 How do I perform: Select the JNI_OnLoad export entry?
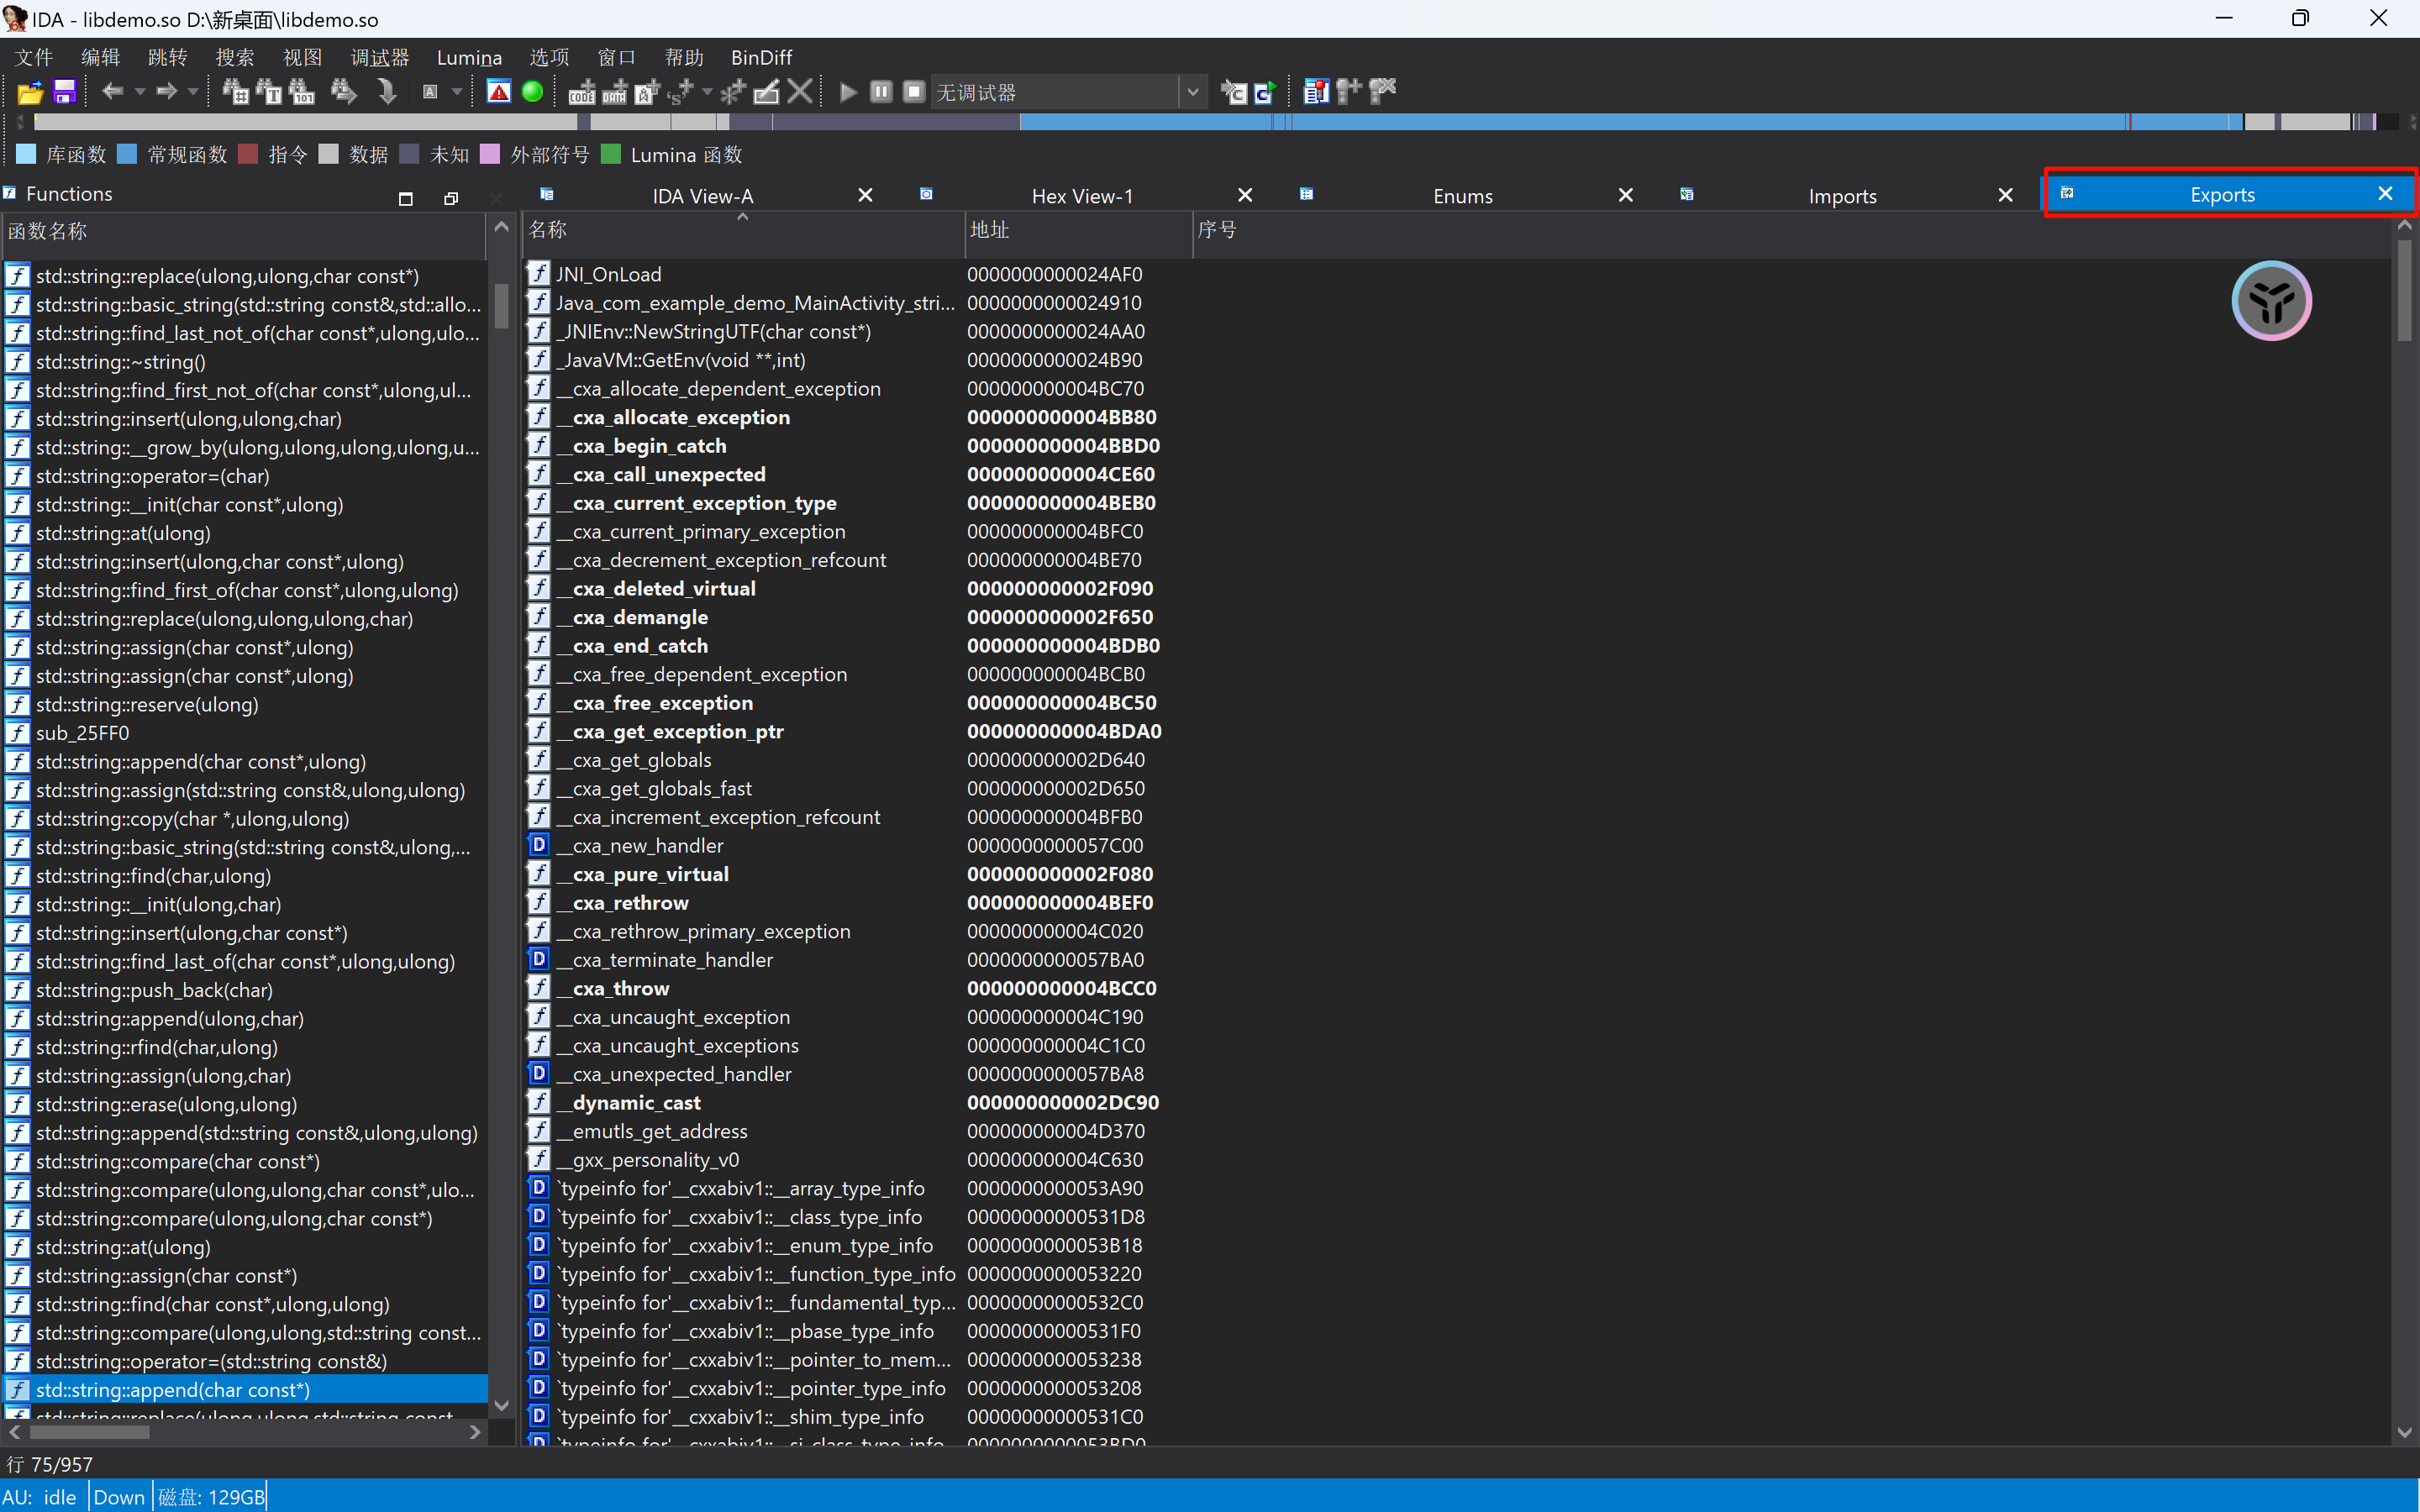point(608,274)
